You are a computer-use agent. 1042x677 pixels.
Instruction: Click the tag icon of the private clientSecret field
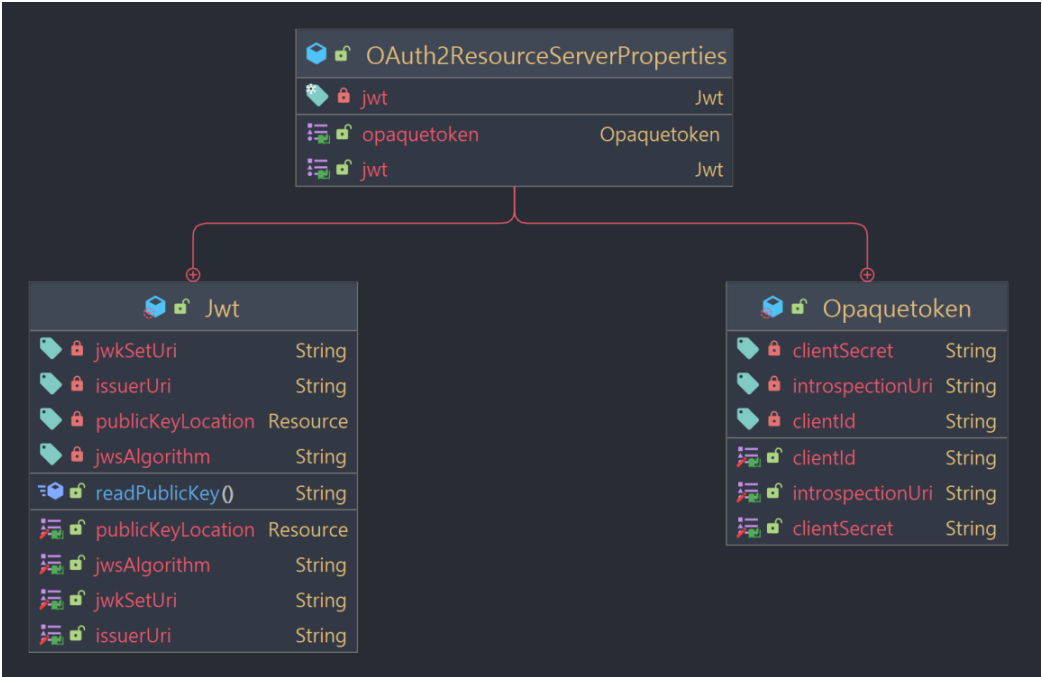748,349
